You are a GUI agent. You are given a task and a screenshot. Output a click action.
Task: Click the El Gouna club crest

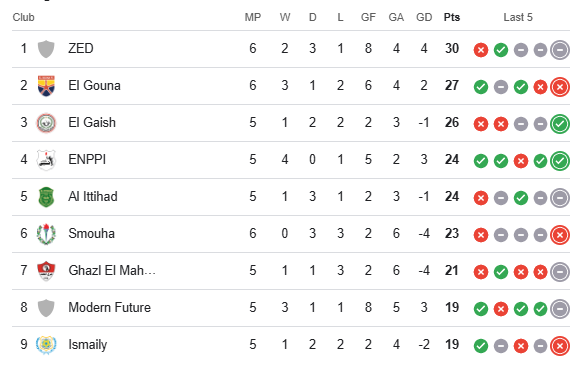click(x=46, y=86)
